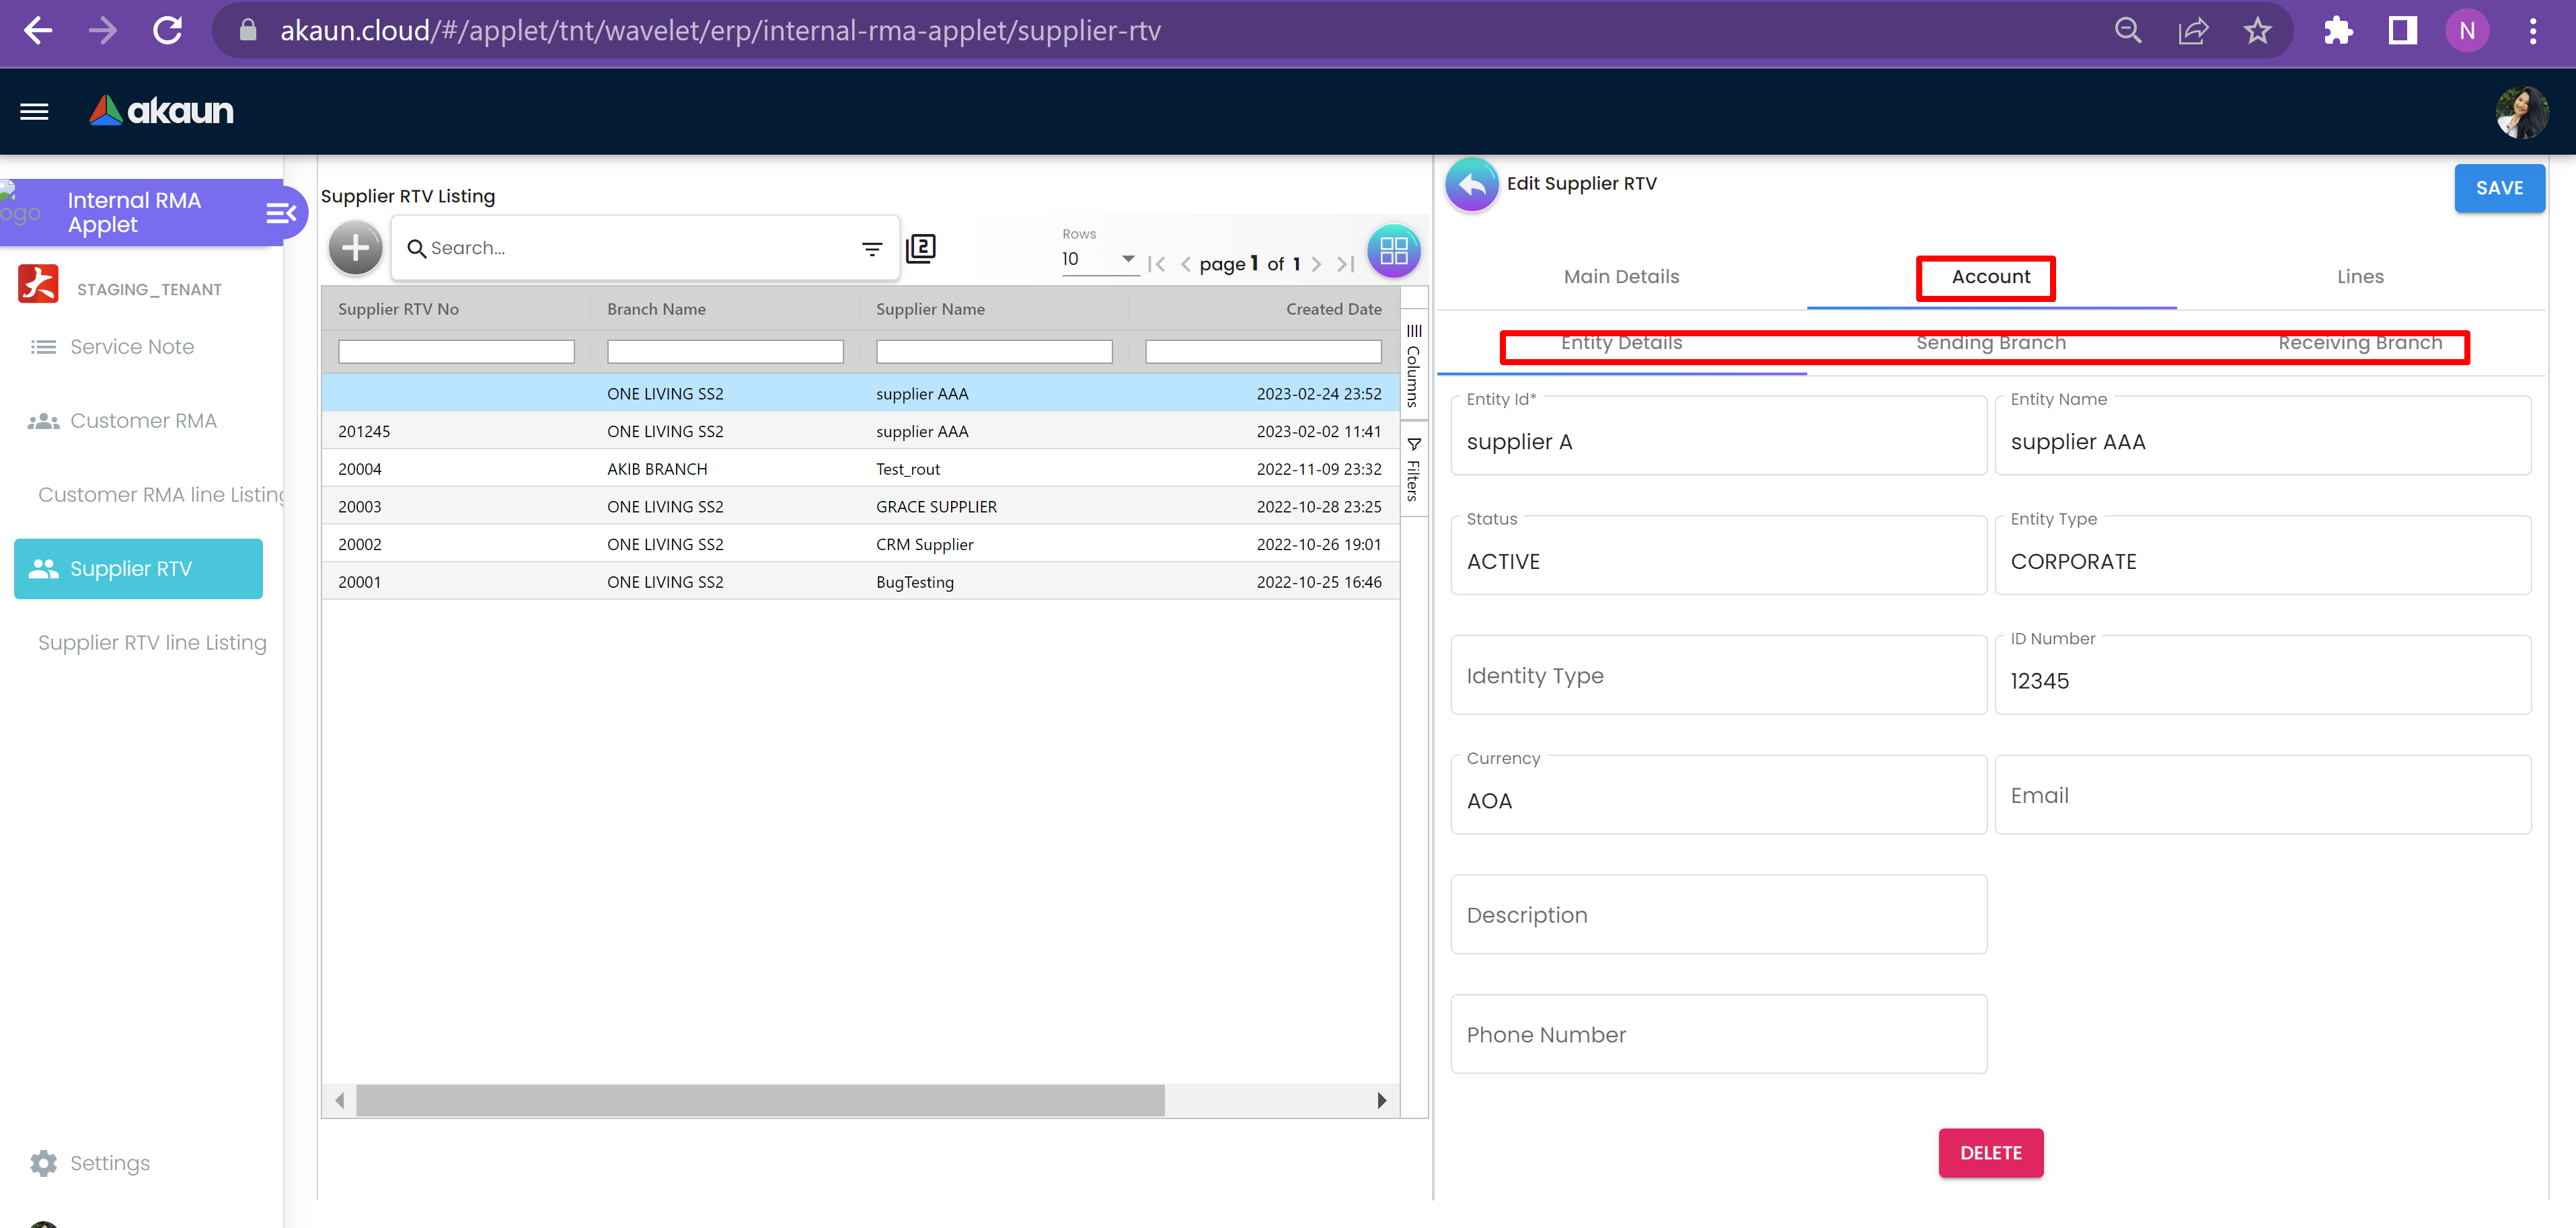The width and height of the screenshot is (2576, 1228).
Task: Jump to the last page arrow
Action: click(x=1345, y=264)
